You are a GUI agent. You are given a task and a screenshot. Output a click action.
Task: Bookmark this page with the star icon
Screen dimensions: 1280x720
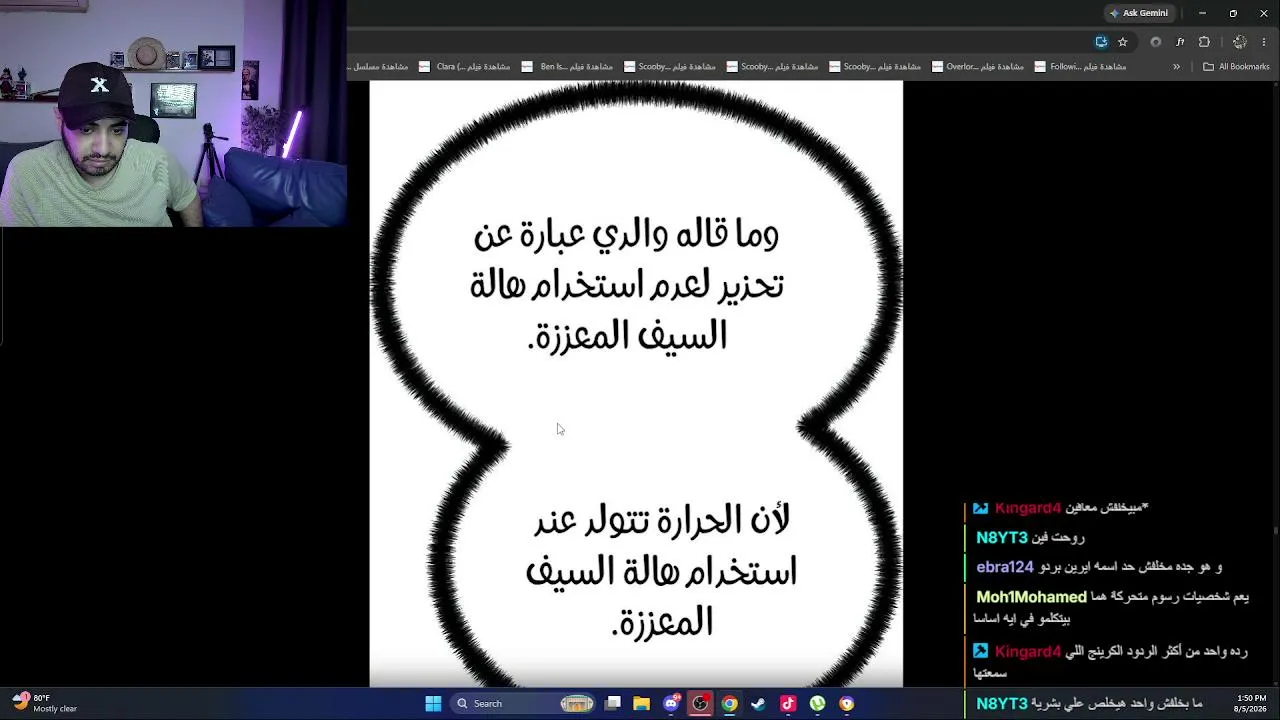click(1123, 42)
